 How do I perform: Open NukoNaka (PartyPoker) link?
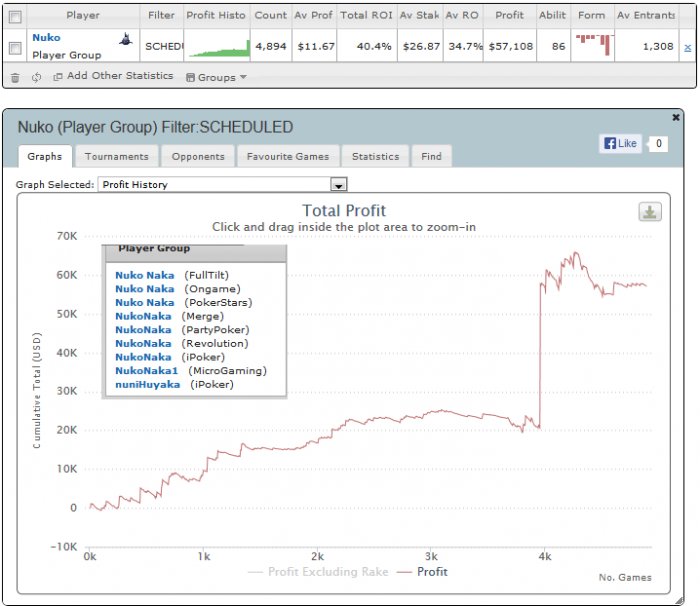143,330
